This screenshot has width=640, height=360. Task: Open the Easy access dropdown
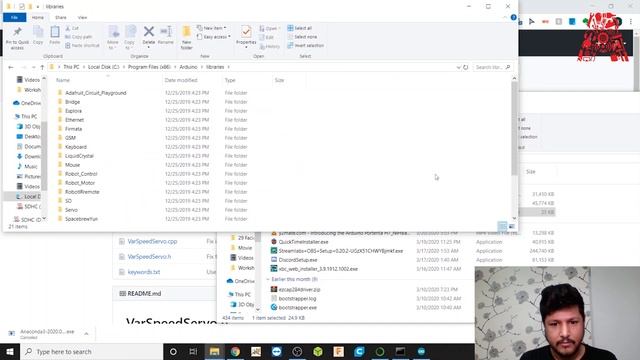pos(213,37)
